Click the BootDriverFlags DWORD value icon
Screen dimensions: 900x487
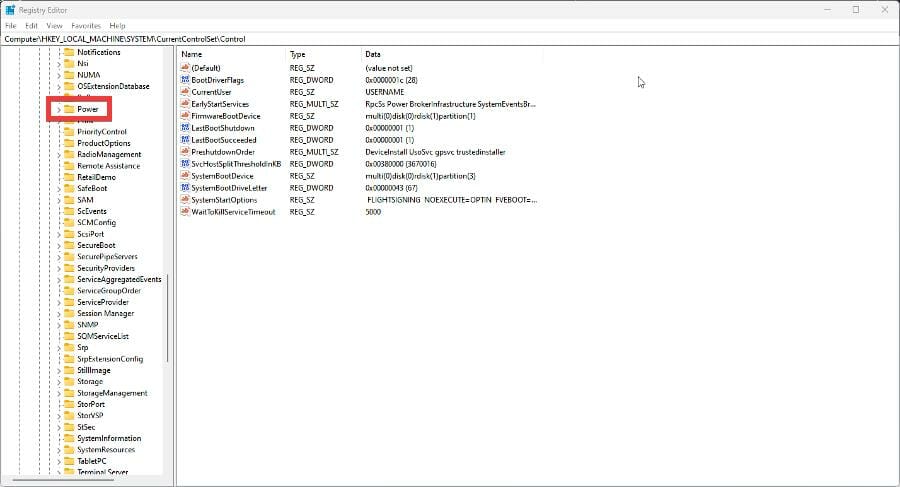coord(185,80)
